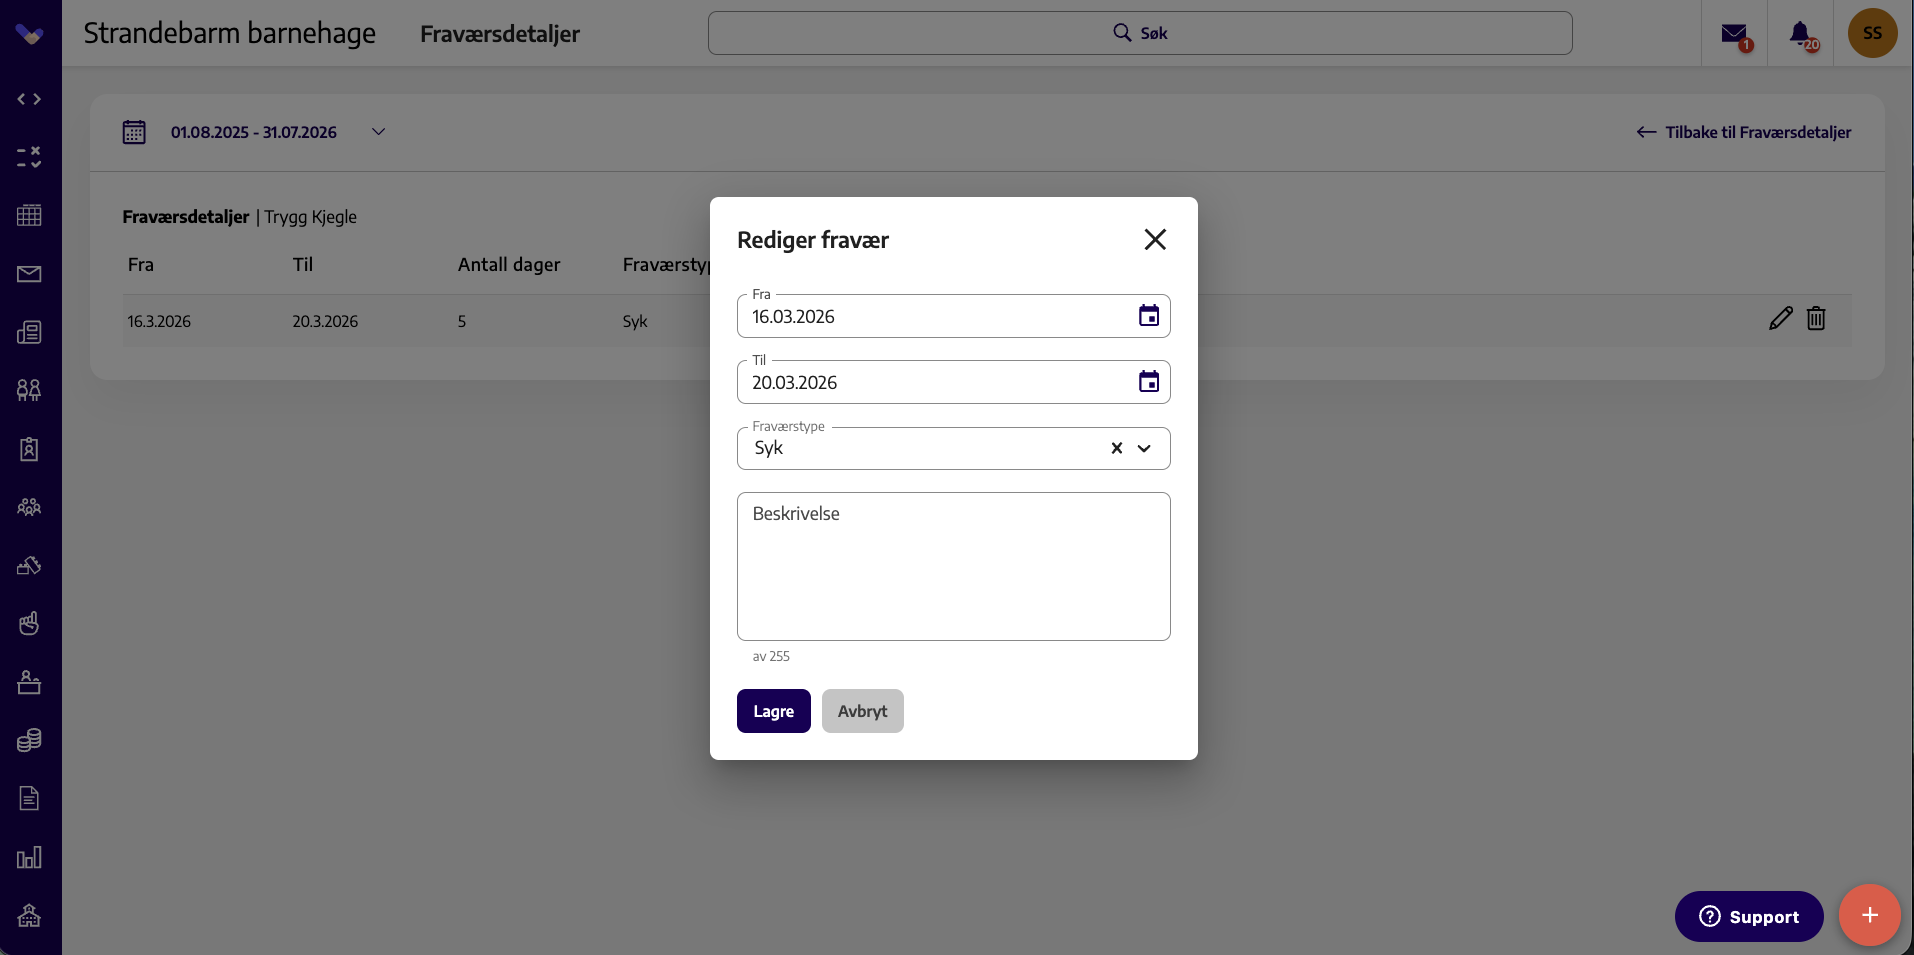Open the Support help button
Image resolution: width=1914 pixels, height=955 pixels.
point(1749,916)
